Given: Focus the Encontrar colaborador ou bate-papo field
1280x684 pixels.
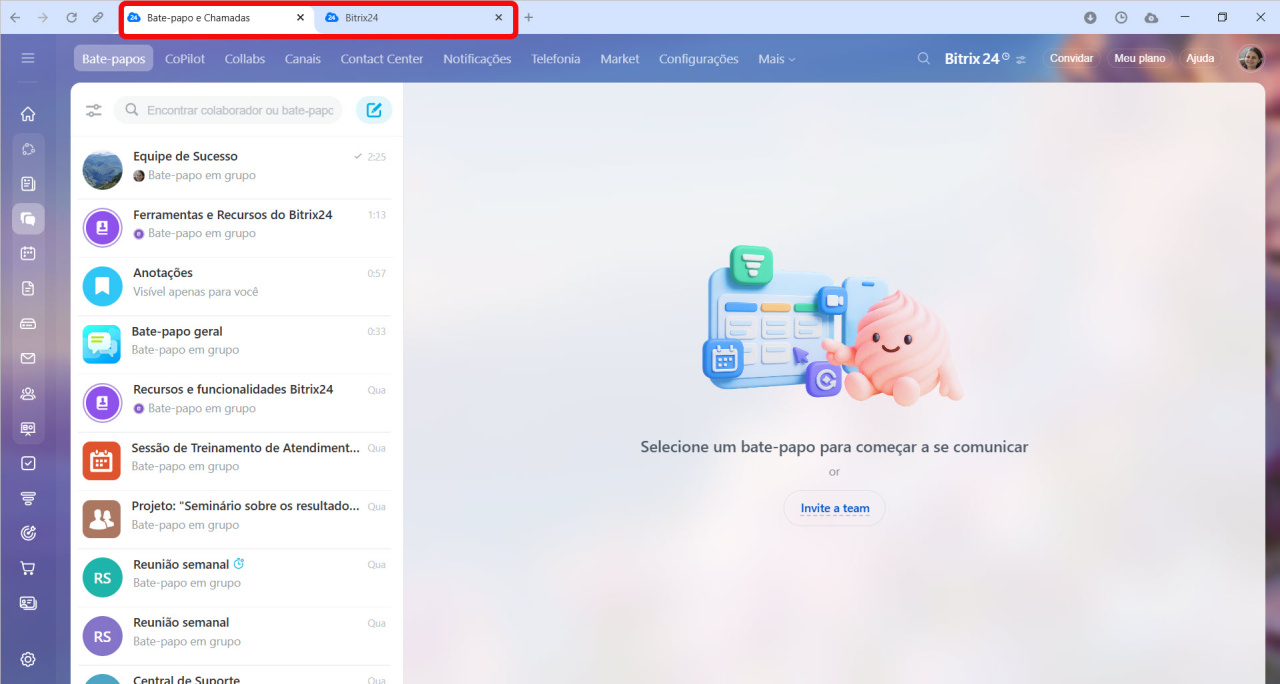Looking at the screenshot, I should coord(228,110).
